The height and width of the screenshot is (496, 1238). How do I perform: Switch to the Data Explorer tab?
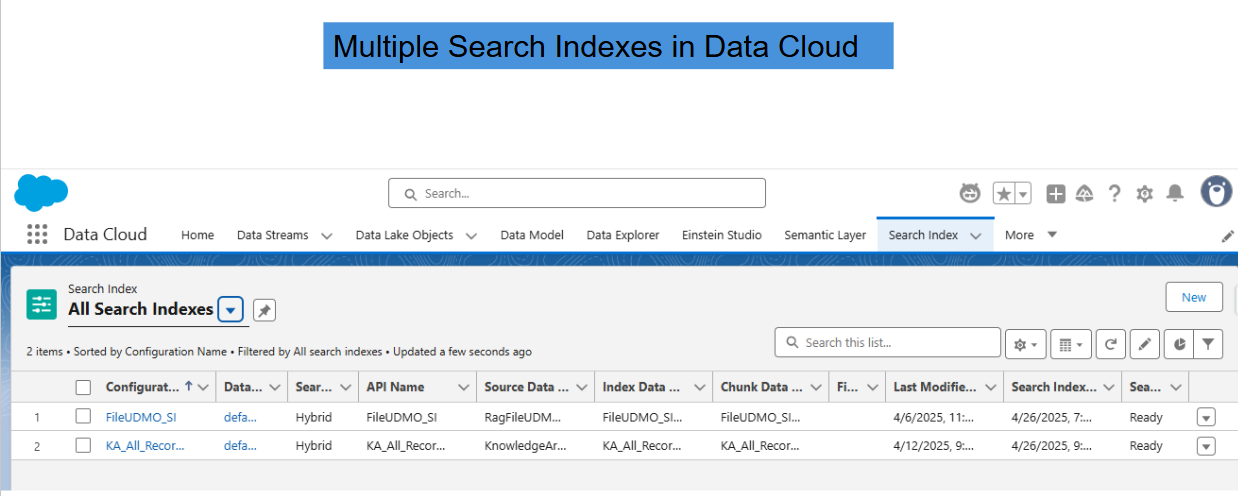(x=623, y=235)
